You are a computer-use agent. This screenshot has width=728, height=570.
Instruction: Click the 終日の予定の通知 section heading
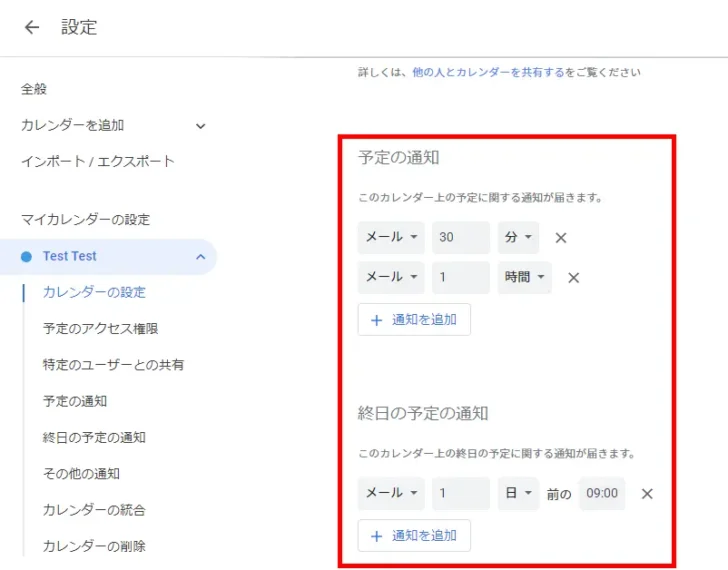click(x=422, y=413)
